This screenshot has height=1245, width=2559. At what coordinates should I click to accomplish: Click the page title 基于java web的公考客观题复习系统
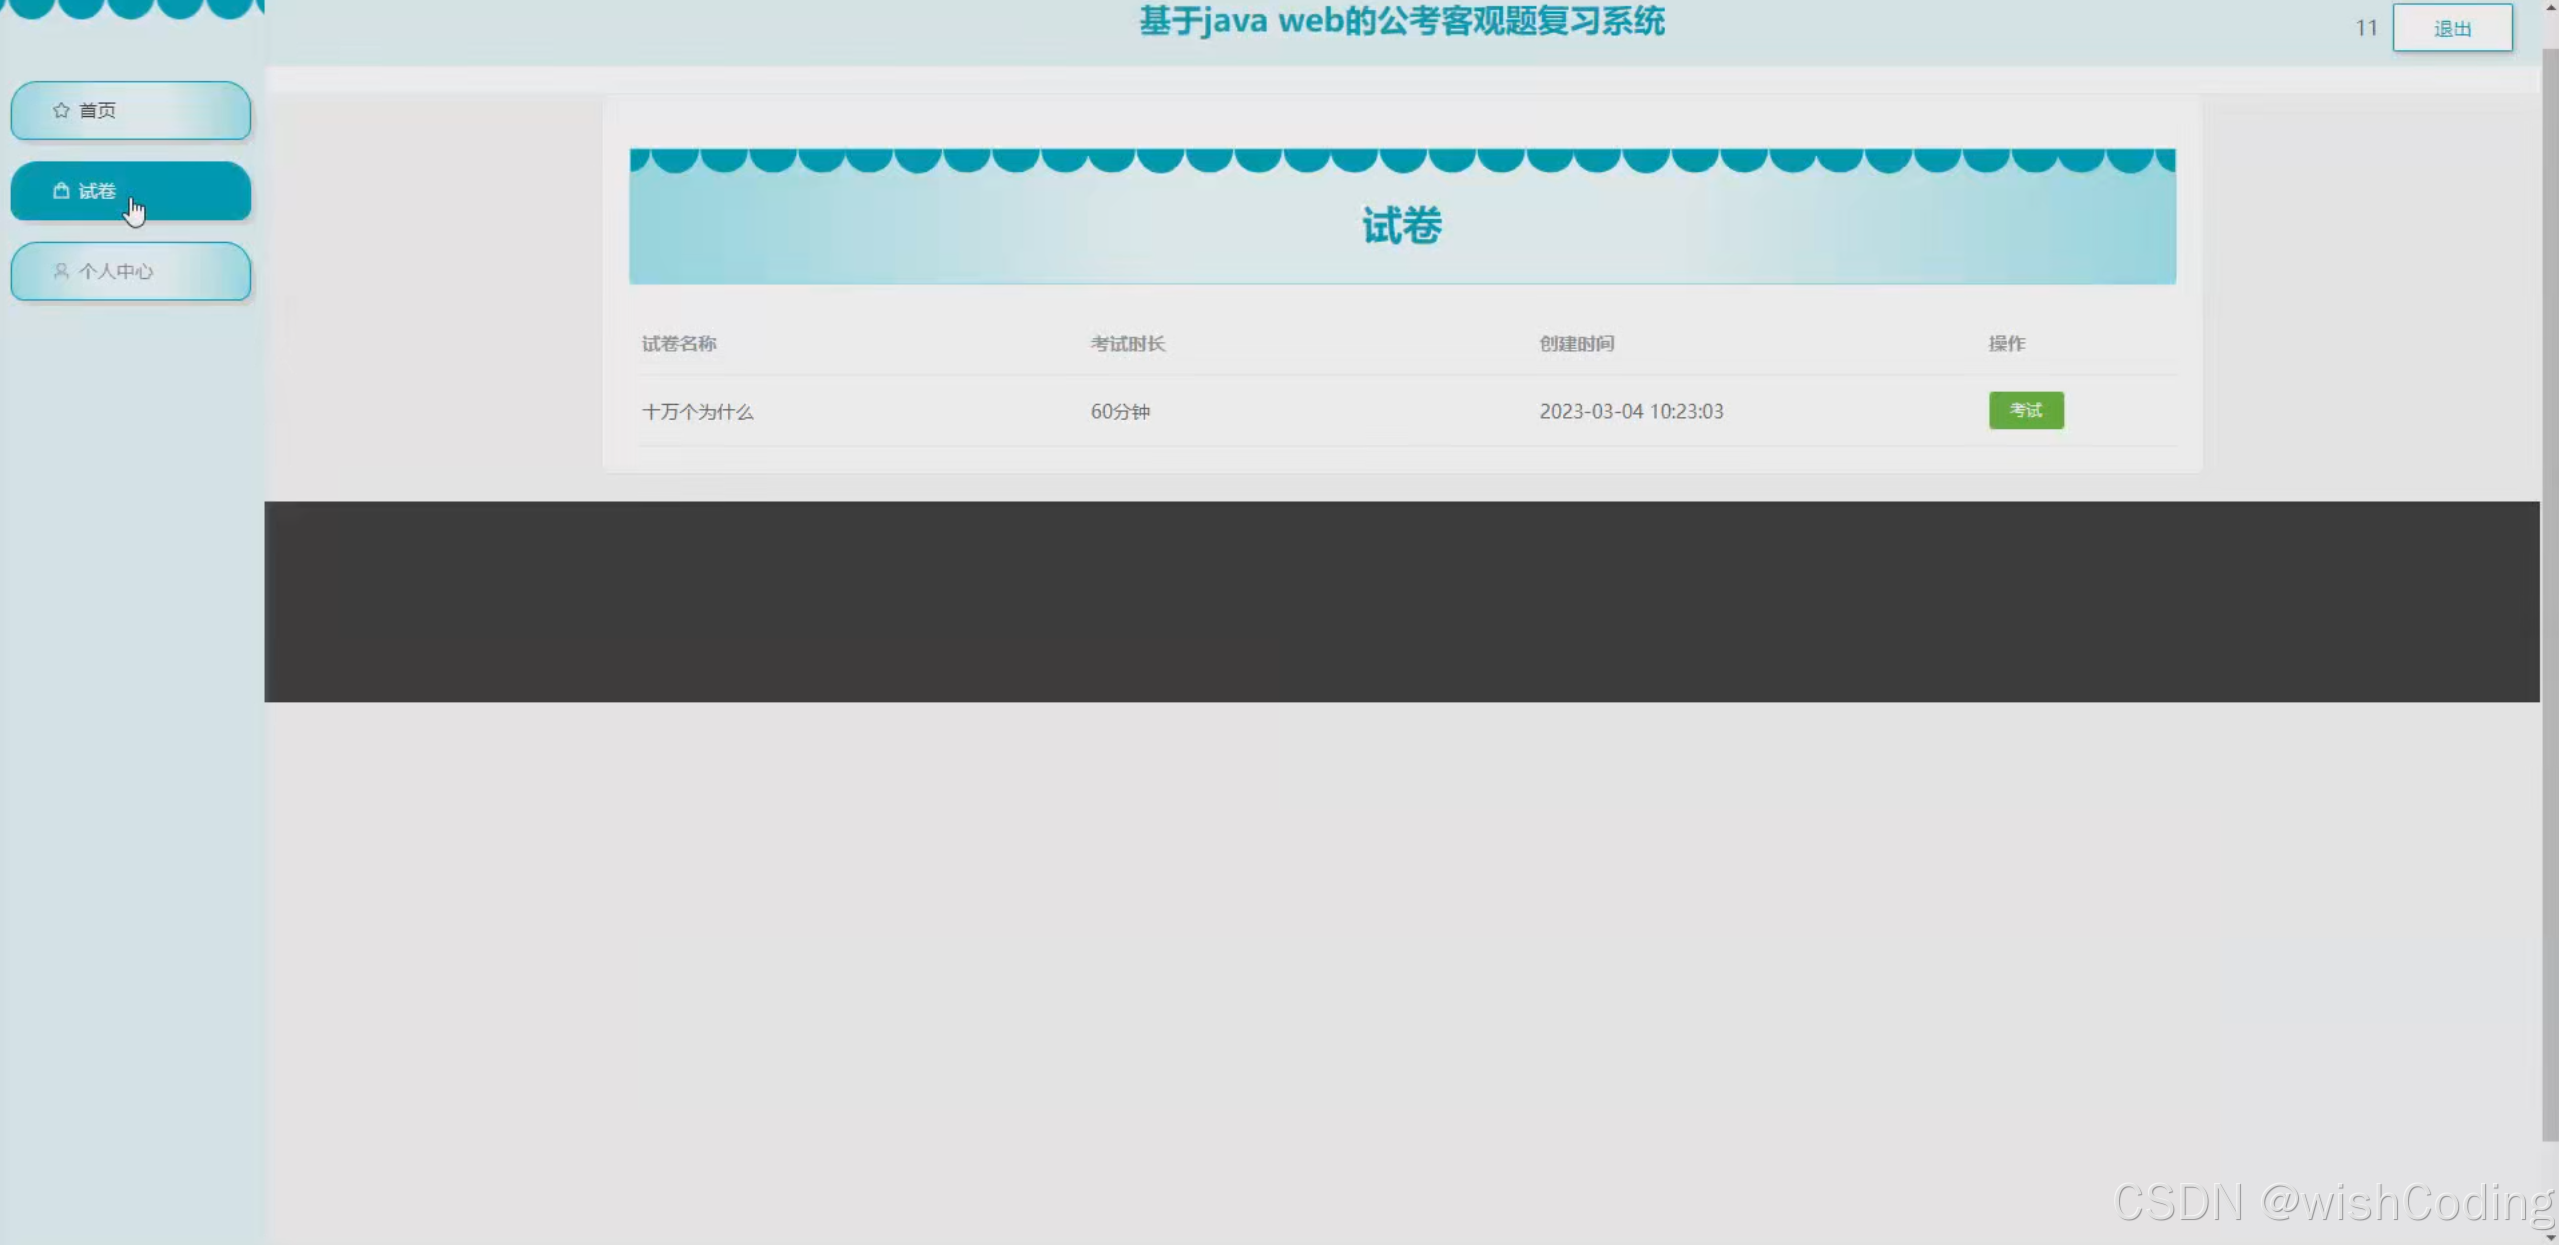click(1400, 21)
